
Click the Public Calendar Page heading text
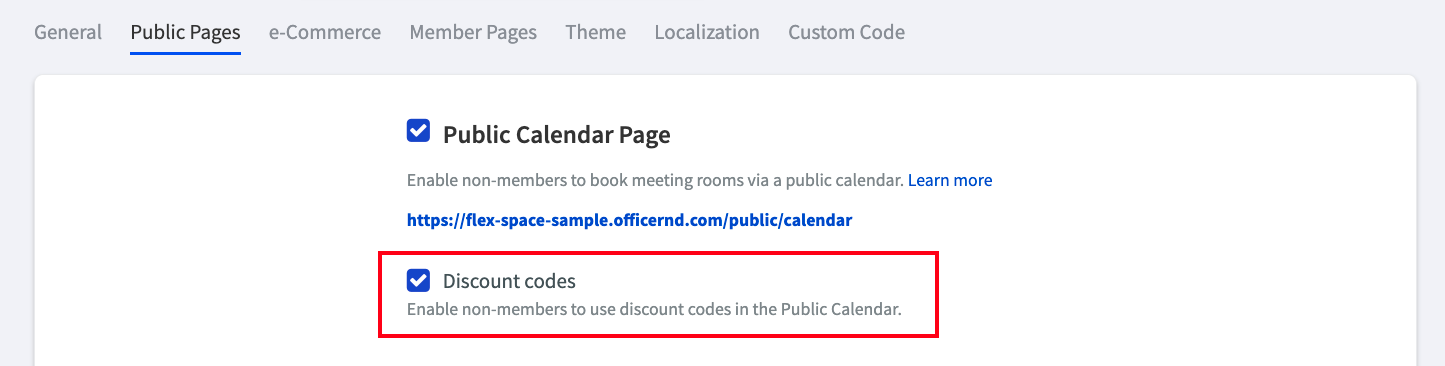[x=556, y=134]
